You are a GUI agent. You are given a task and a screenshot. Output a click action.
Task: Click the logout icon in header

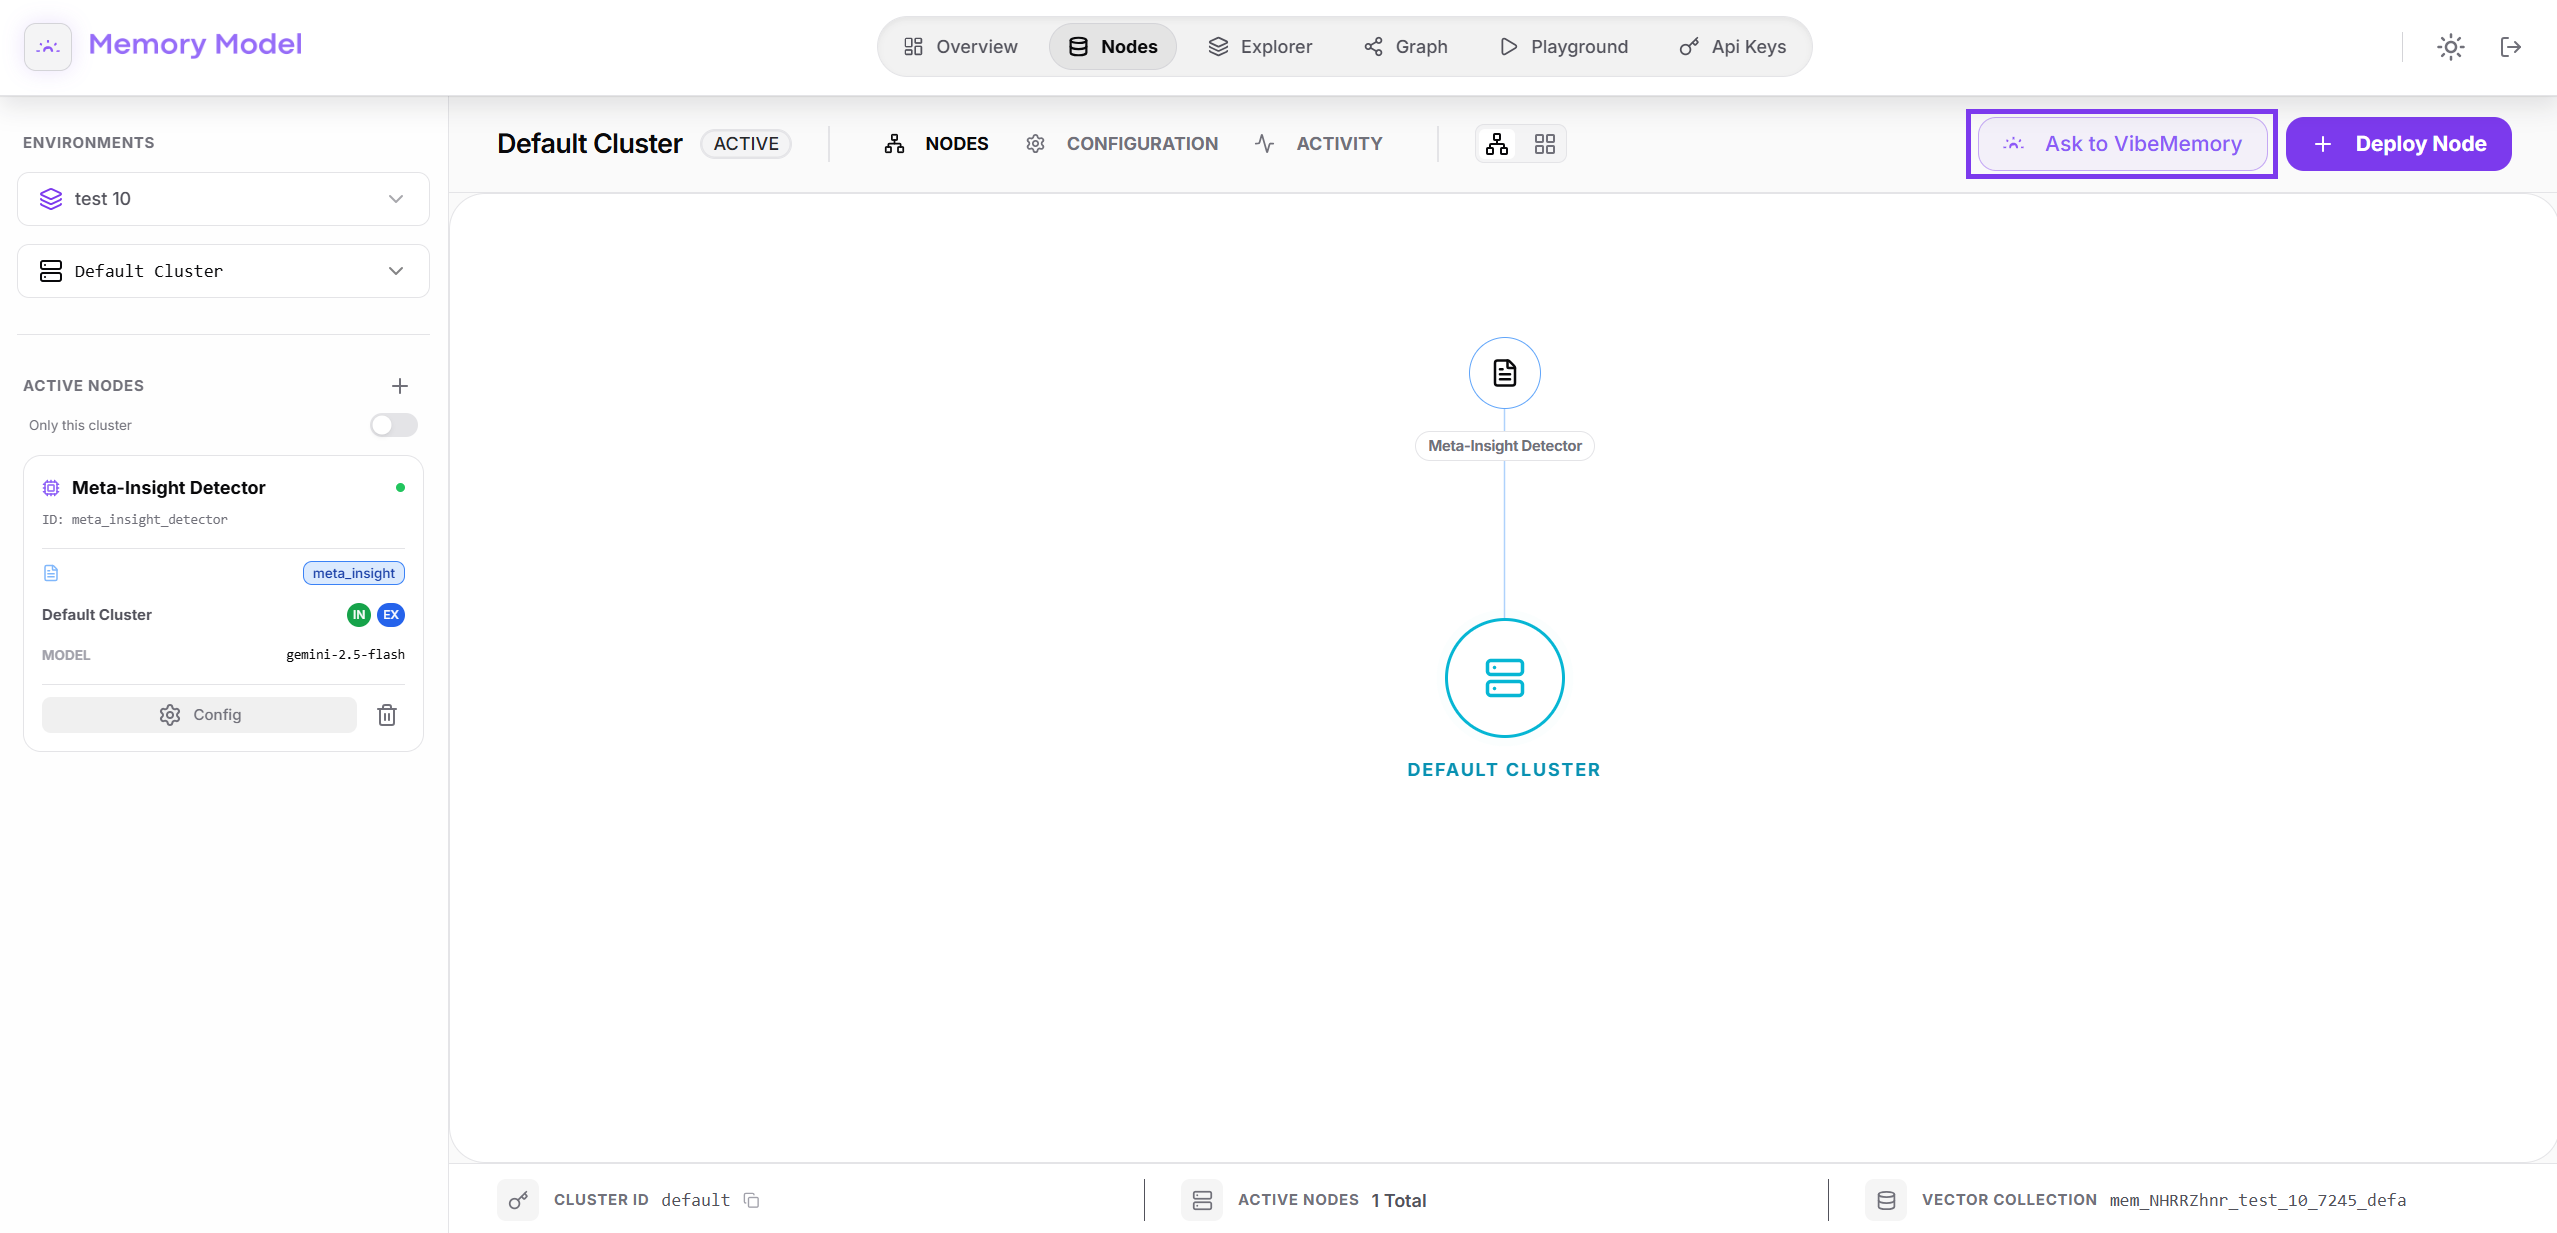click(x=2510, y=47)
